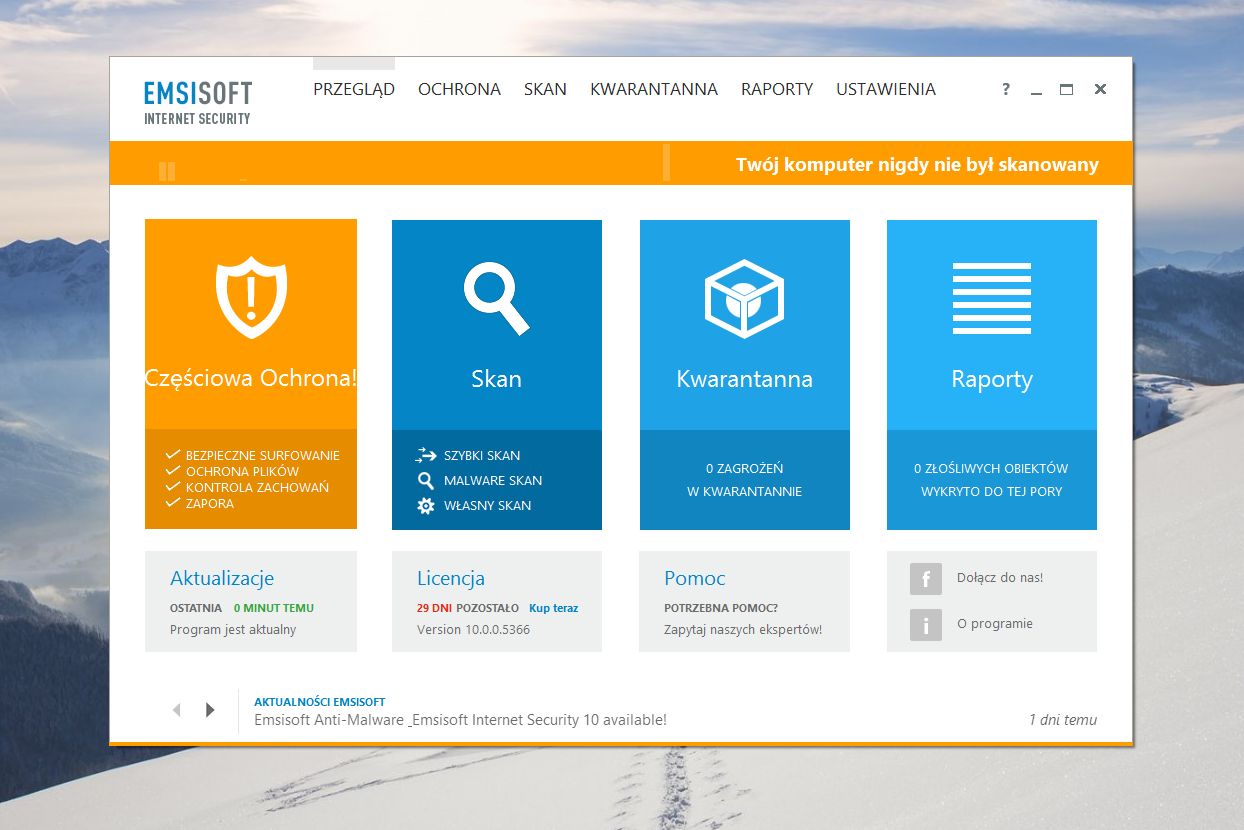
Task: Click the 'Twój komputer nigdy nie był skanowany' banner
Action: coord(917,165)
